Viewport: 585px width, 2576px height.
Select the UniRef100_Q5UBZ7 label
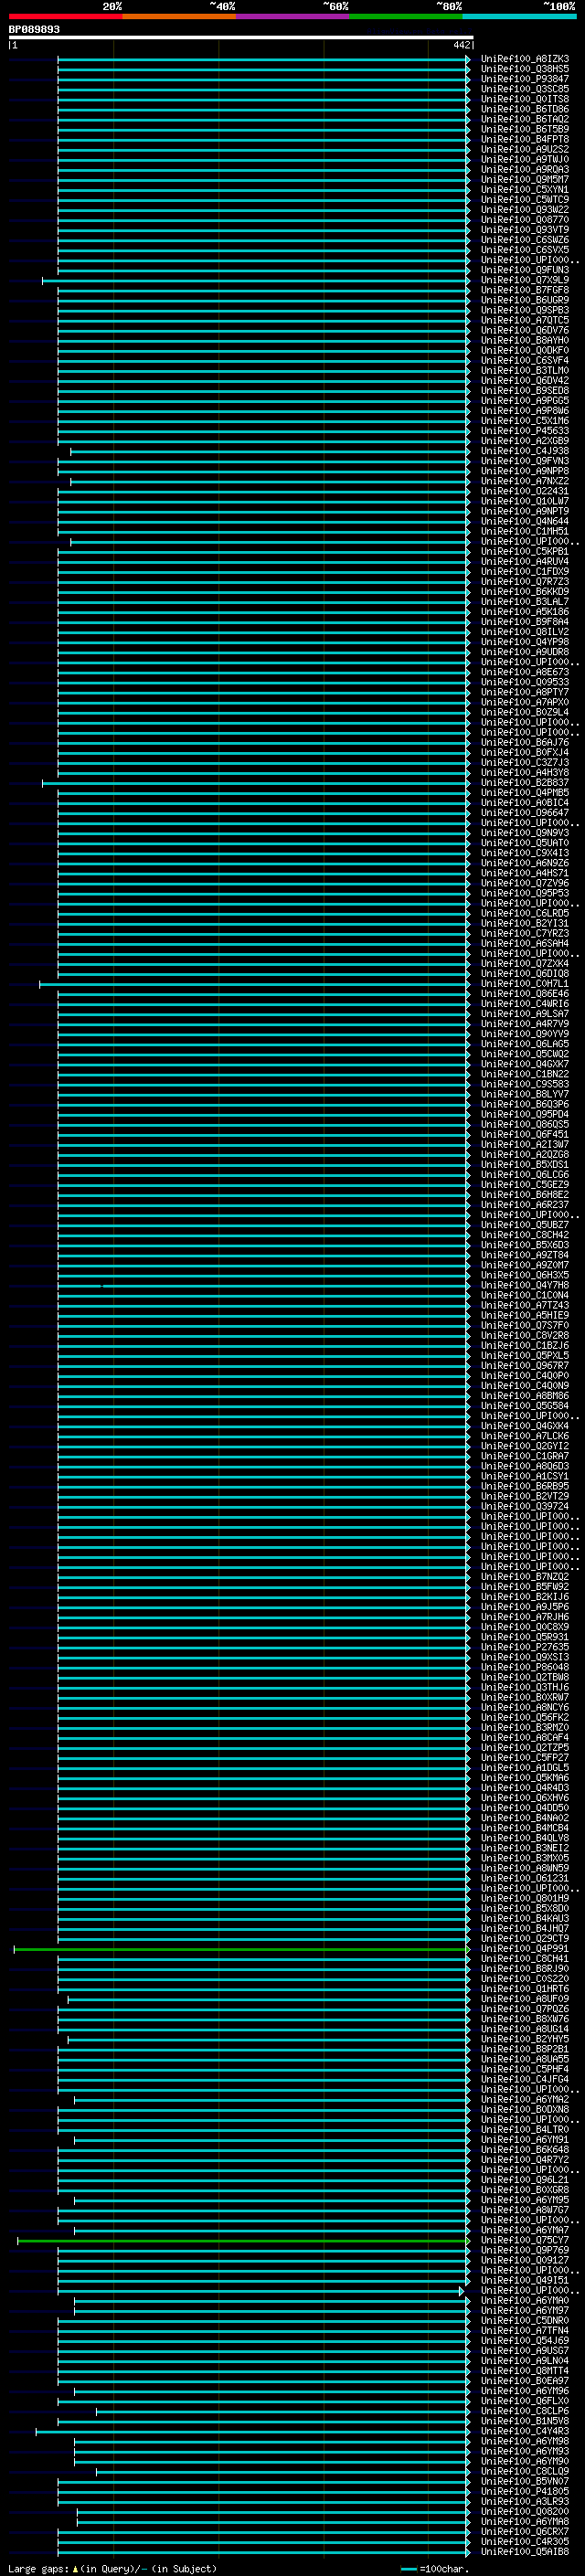(x=525, y=1225)
